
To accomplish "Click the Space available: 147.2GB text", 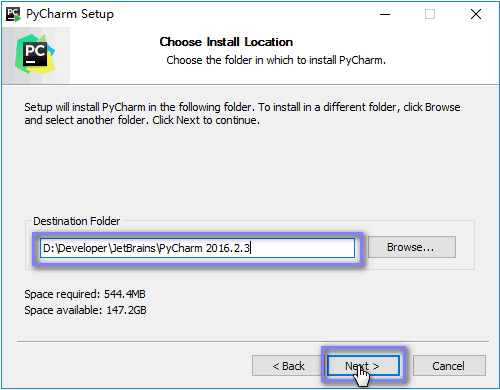I will (85, 310).
